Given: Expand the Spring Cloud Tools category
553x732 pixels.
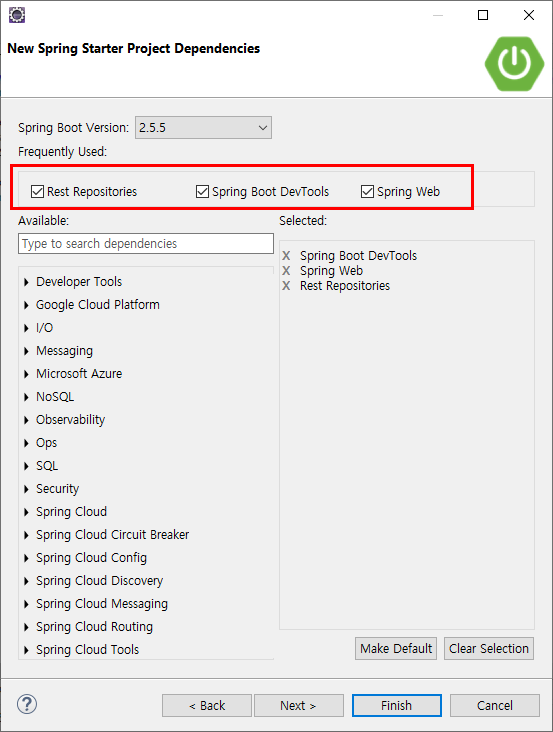Looking at the screenshot, I should coord(26,650).
